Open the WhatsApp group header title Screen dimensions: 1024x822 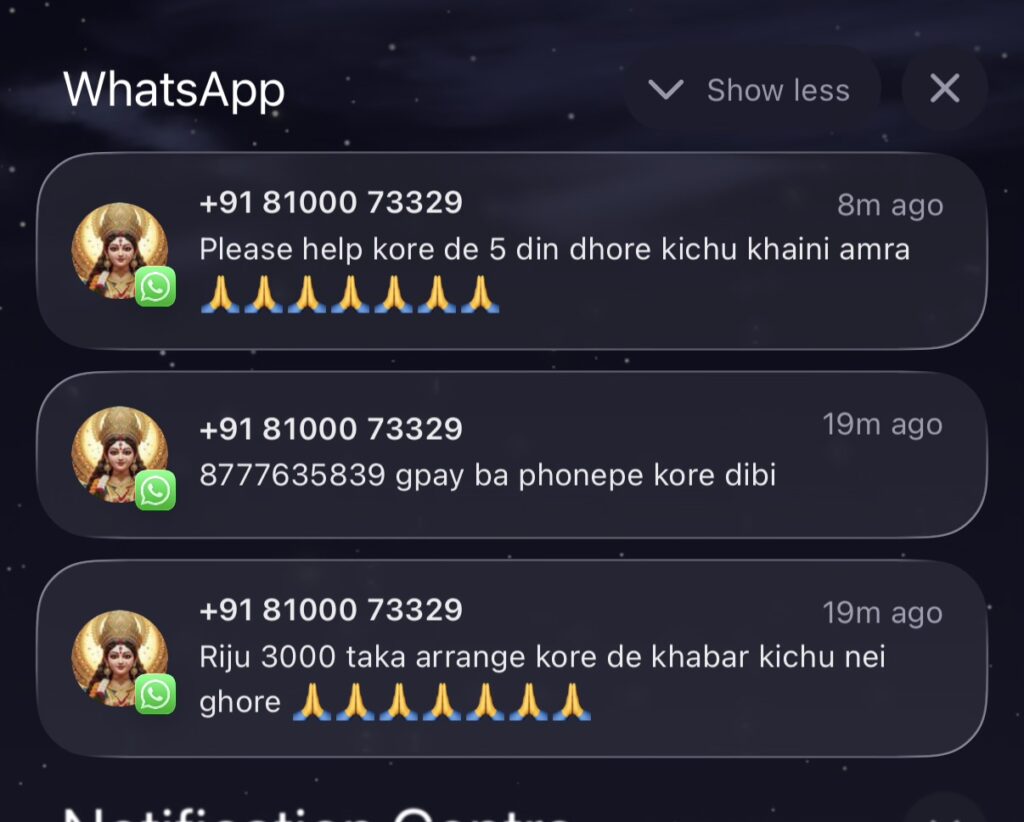pos(174,91)
